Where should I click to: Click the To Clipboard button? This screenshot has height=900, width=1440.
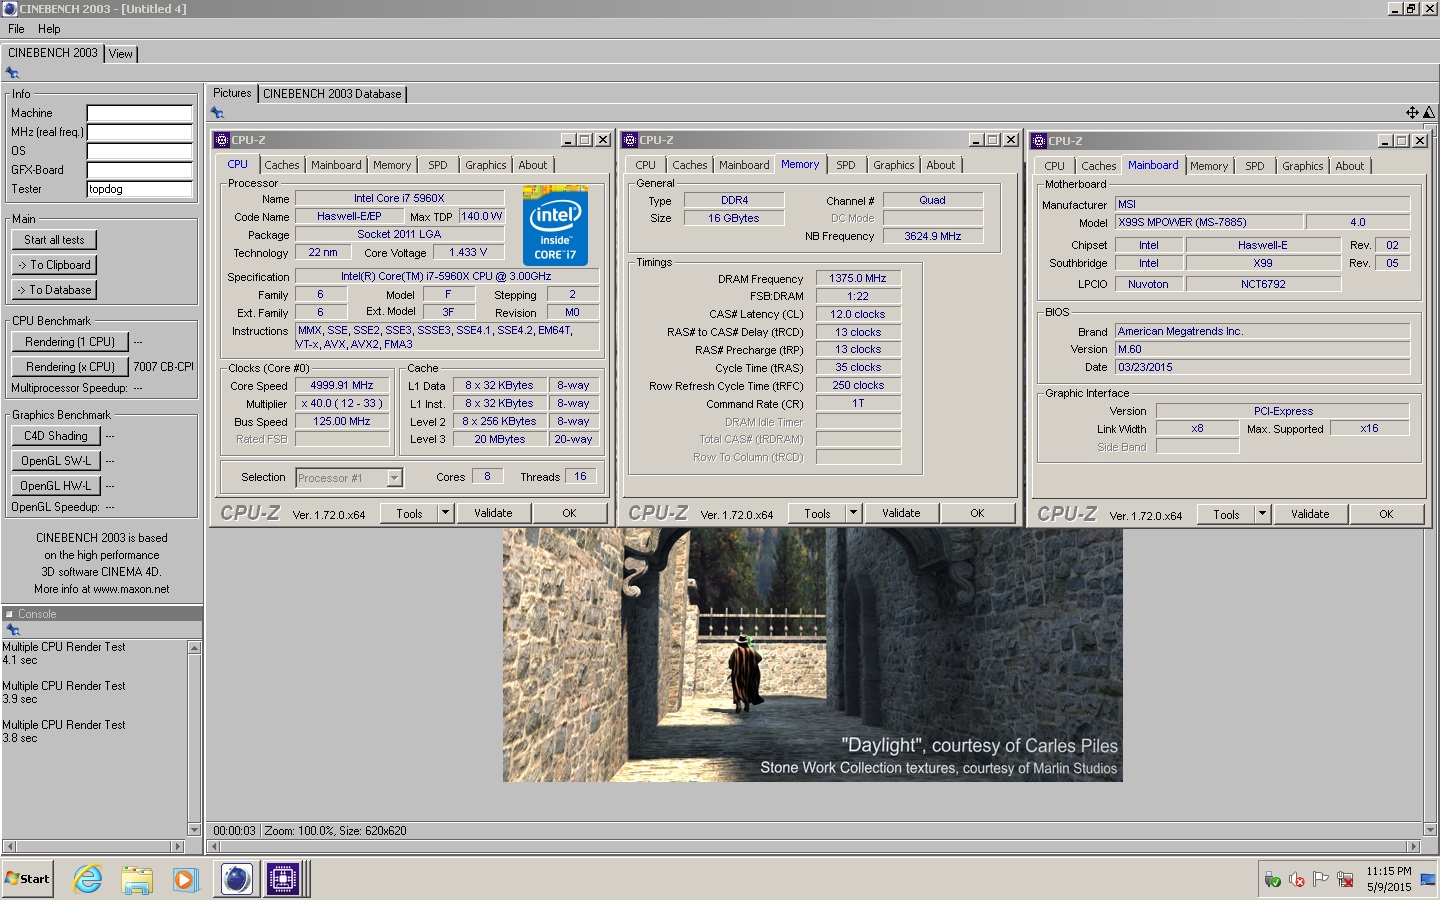coord(54,265)
